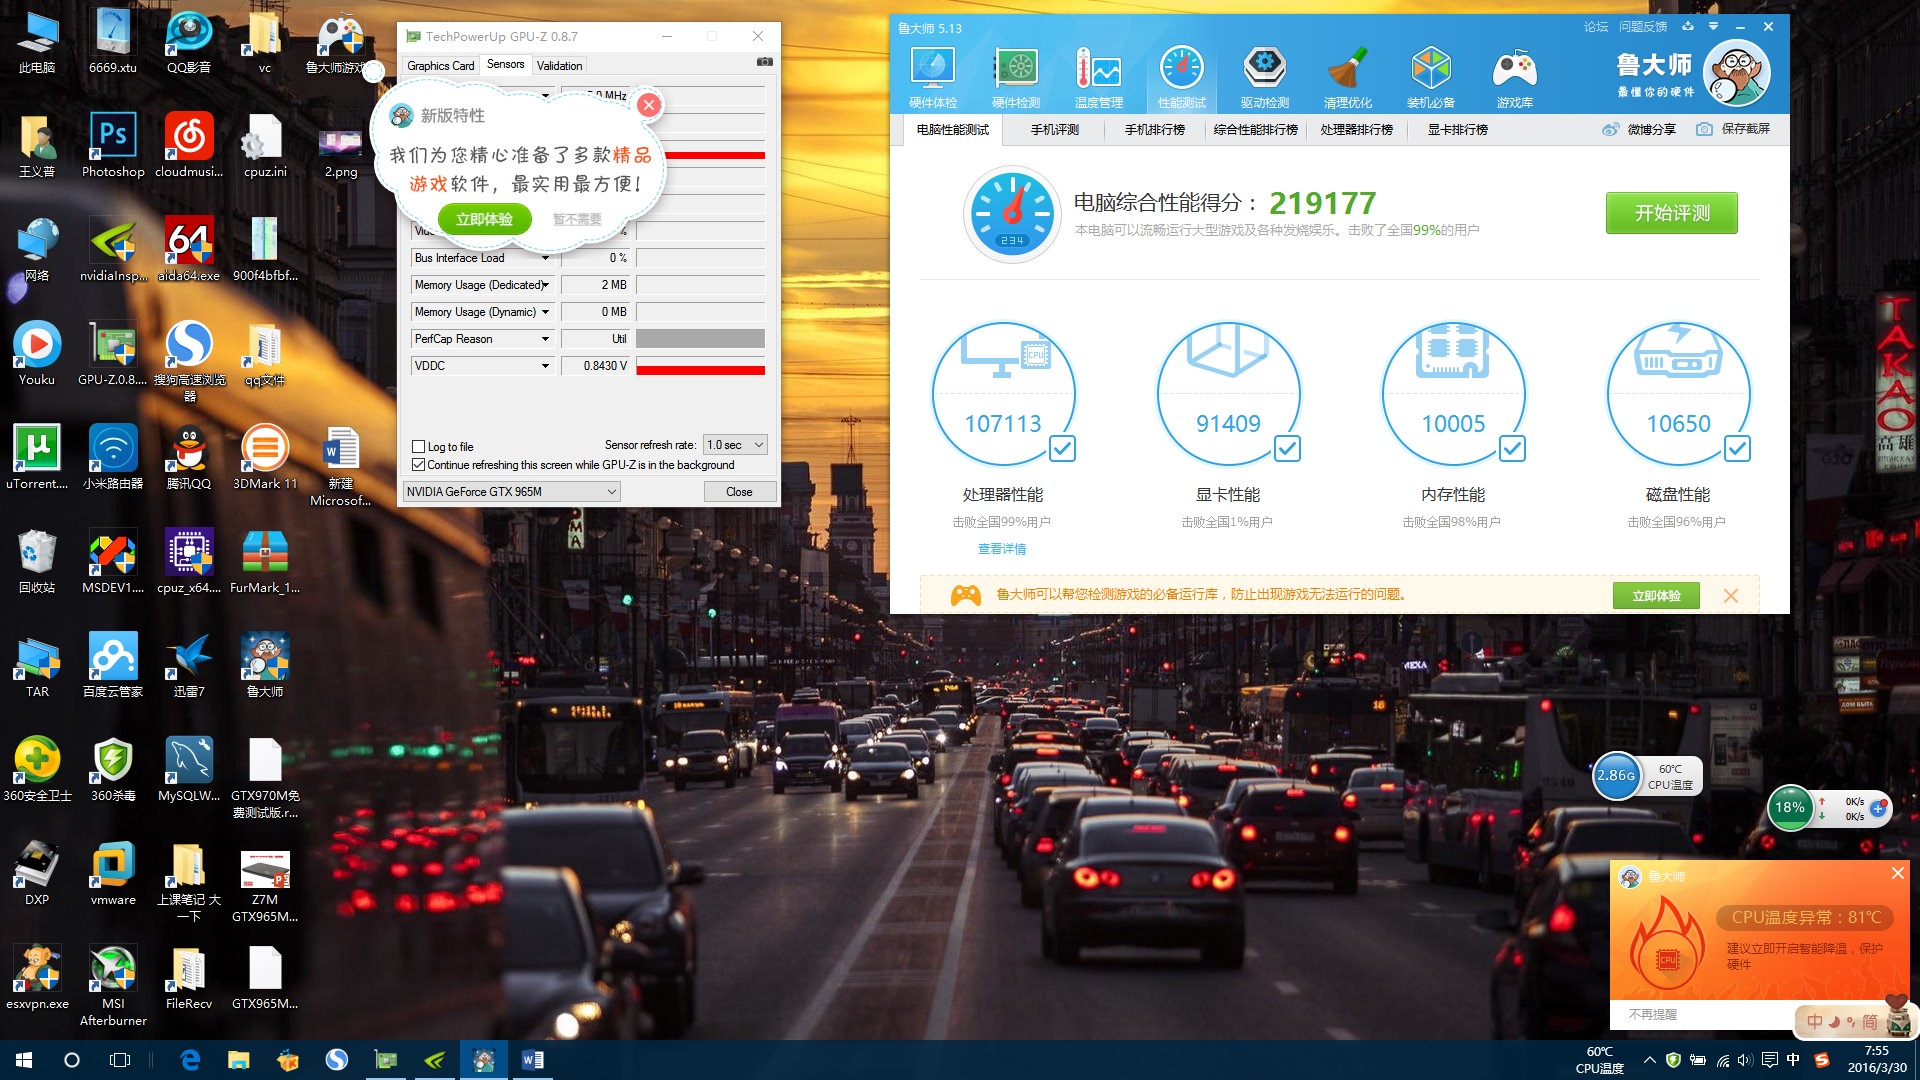Uncheck the 处理器性能 test checkbox
The height and width of the screenshot is (1080, 1920).
tap(1062, 449)
